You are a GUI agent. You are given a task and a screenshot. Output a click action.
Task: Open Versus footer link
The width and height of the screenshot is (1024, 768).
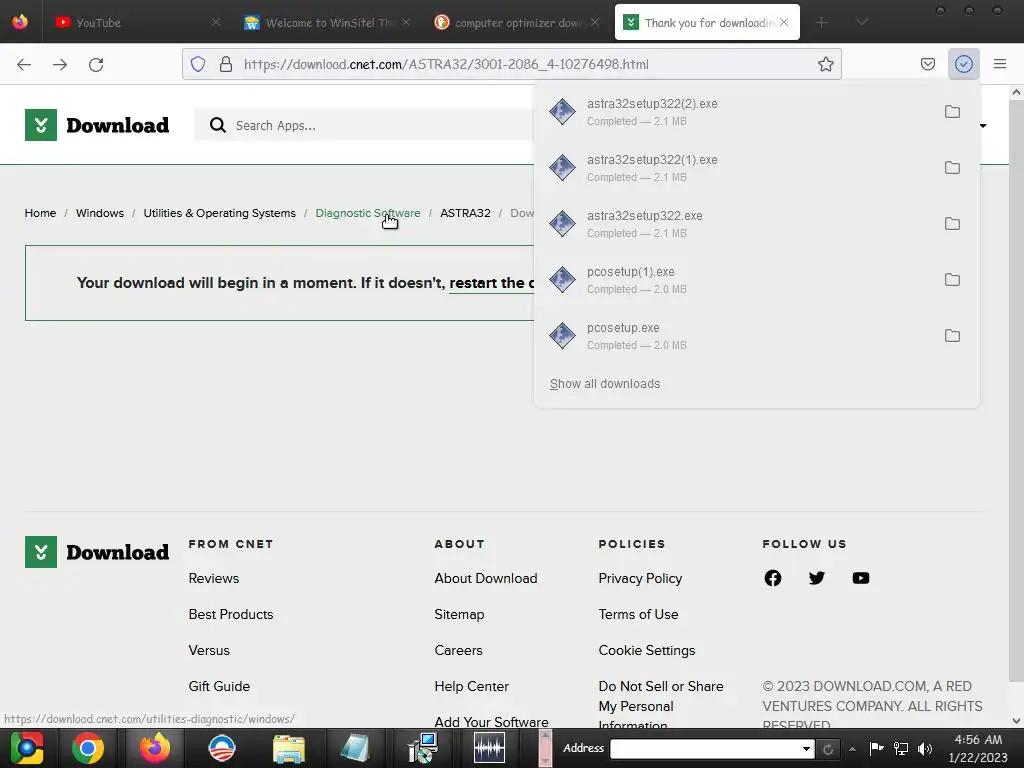point(209,650)
